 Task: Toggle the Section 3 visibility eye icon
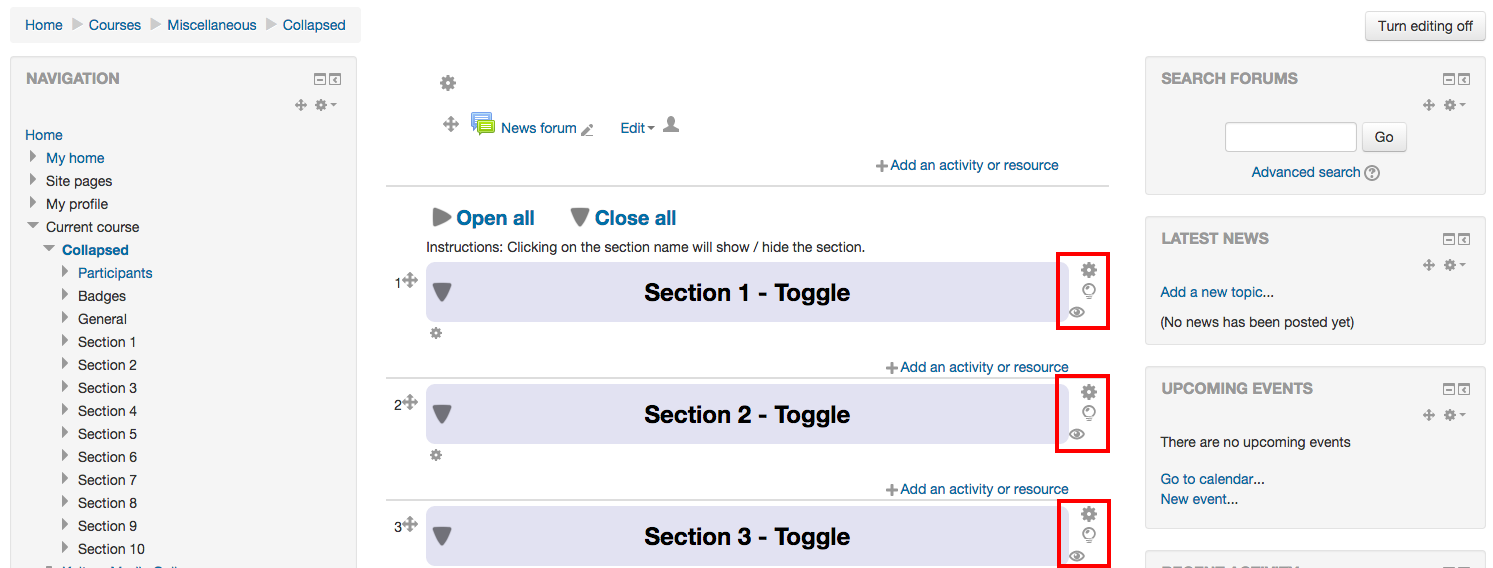click(1077, 556)
